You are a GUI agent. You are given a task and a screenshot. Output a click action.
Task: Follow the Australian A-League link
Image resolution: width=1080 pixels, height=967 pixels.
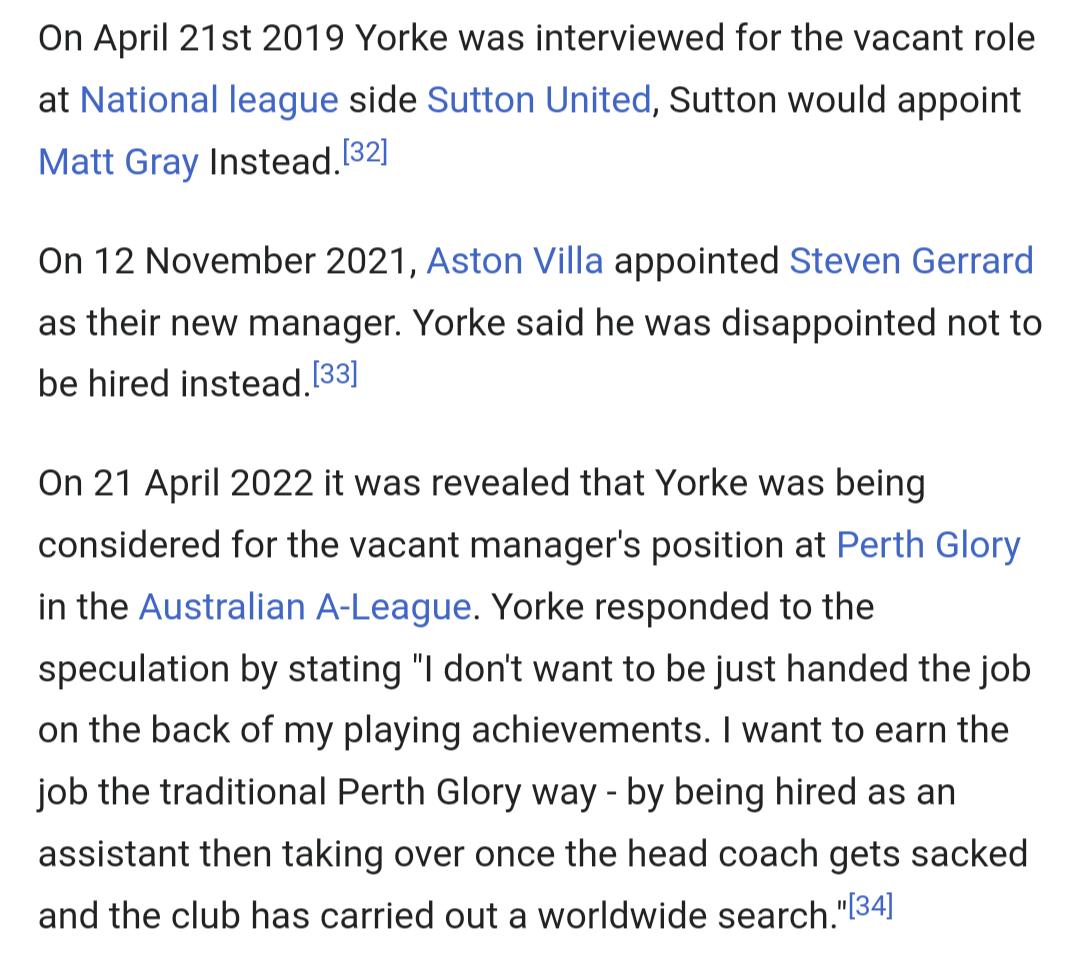(305, 607)
